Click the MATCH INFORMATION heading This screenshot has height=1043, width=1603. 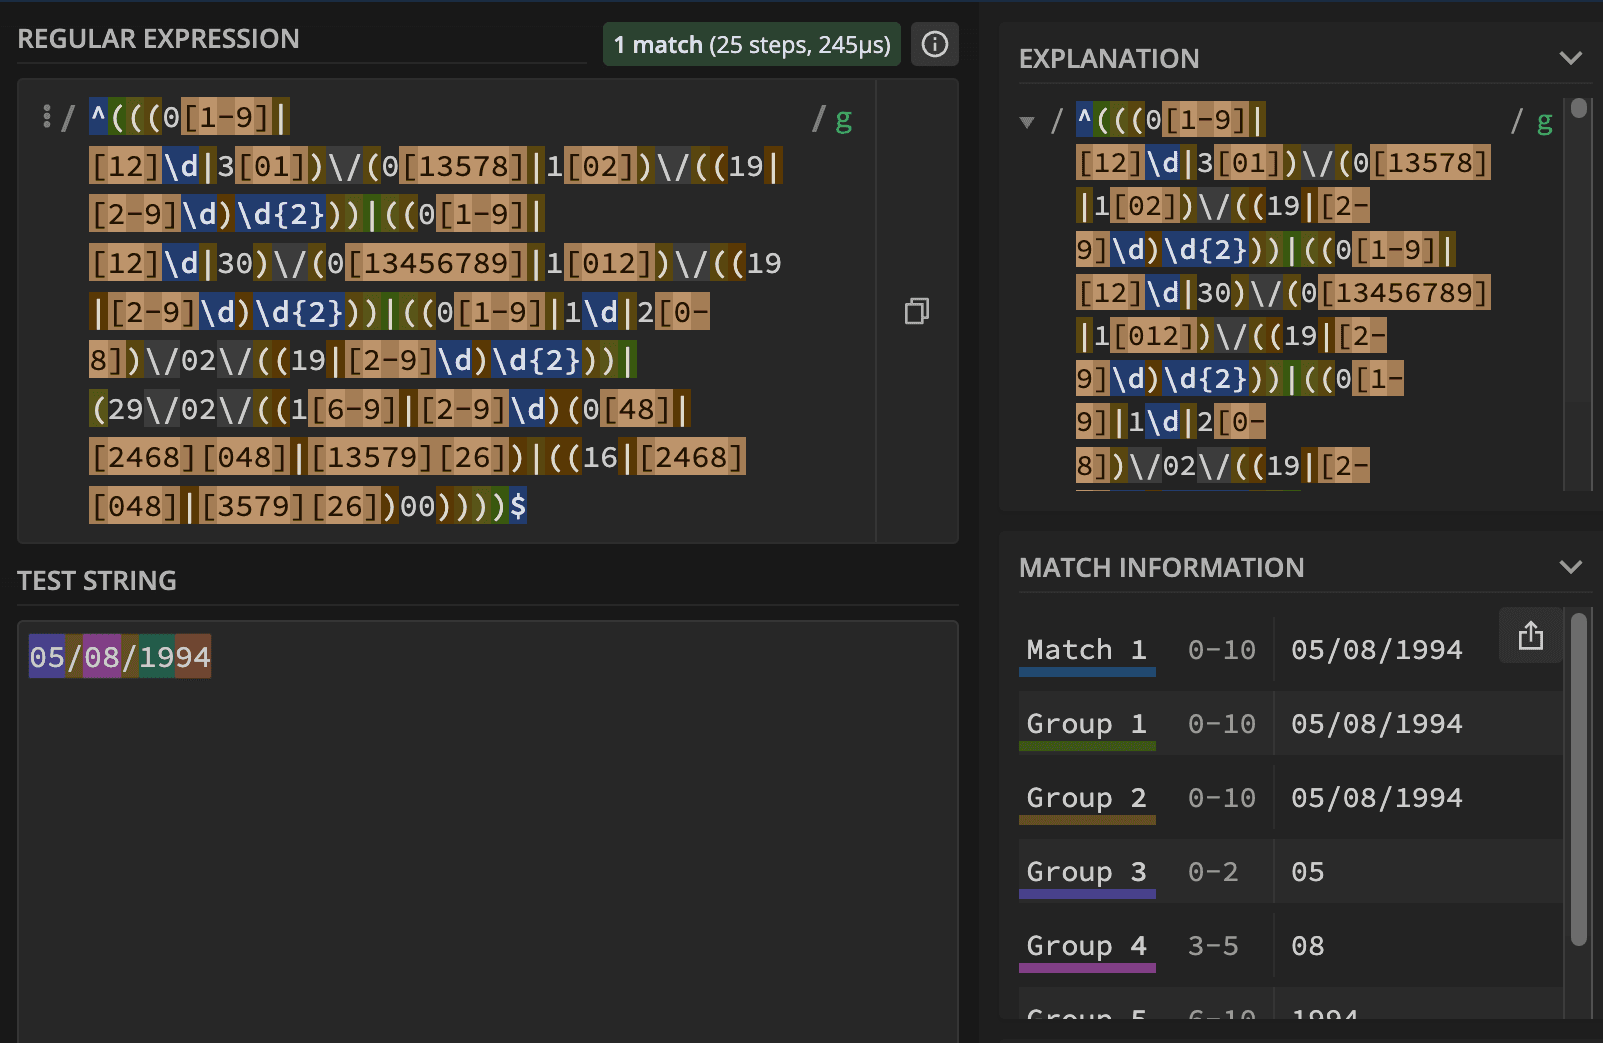pyautogui.click(x=1161, y=568)
